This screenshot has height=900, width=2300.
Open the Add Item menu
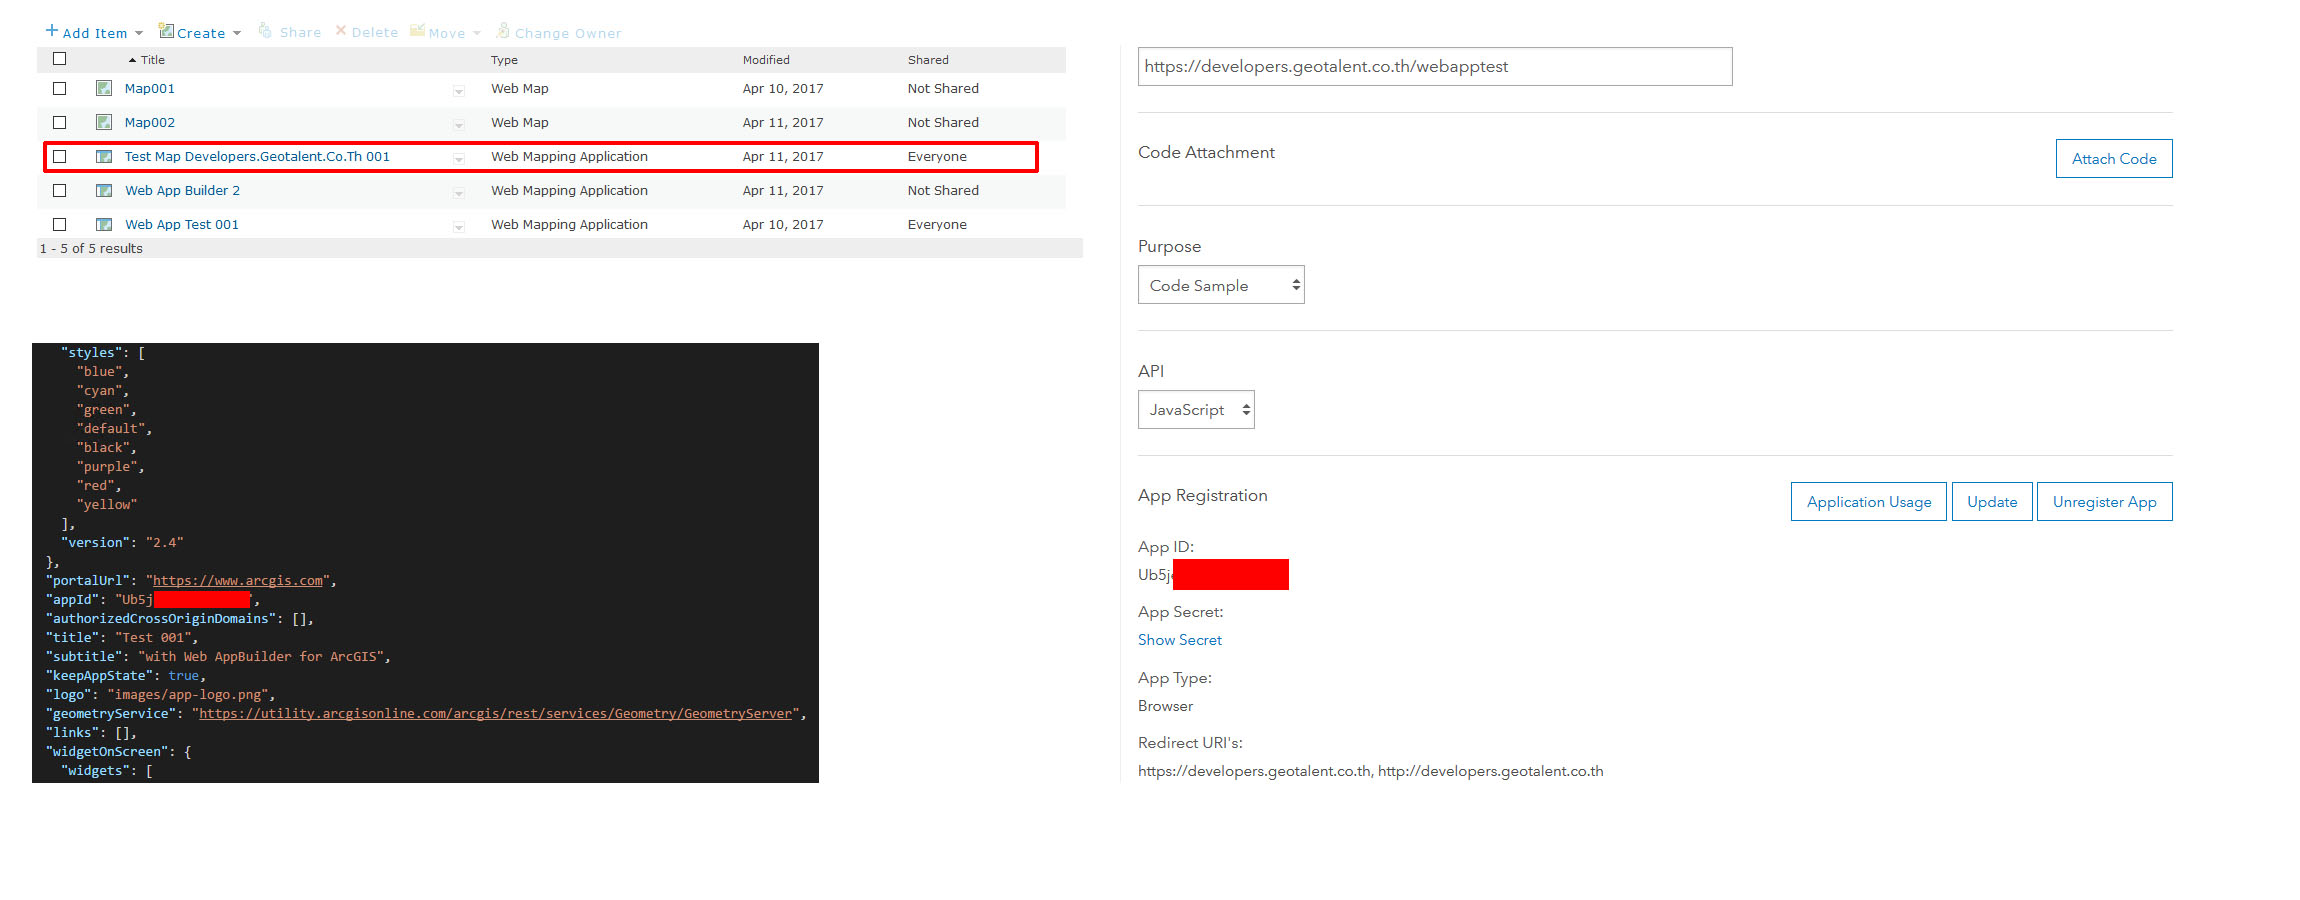tap(94, 32)
